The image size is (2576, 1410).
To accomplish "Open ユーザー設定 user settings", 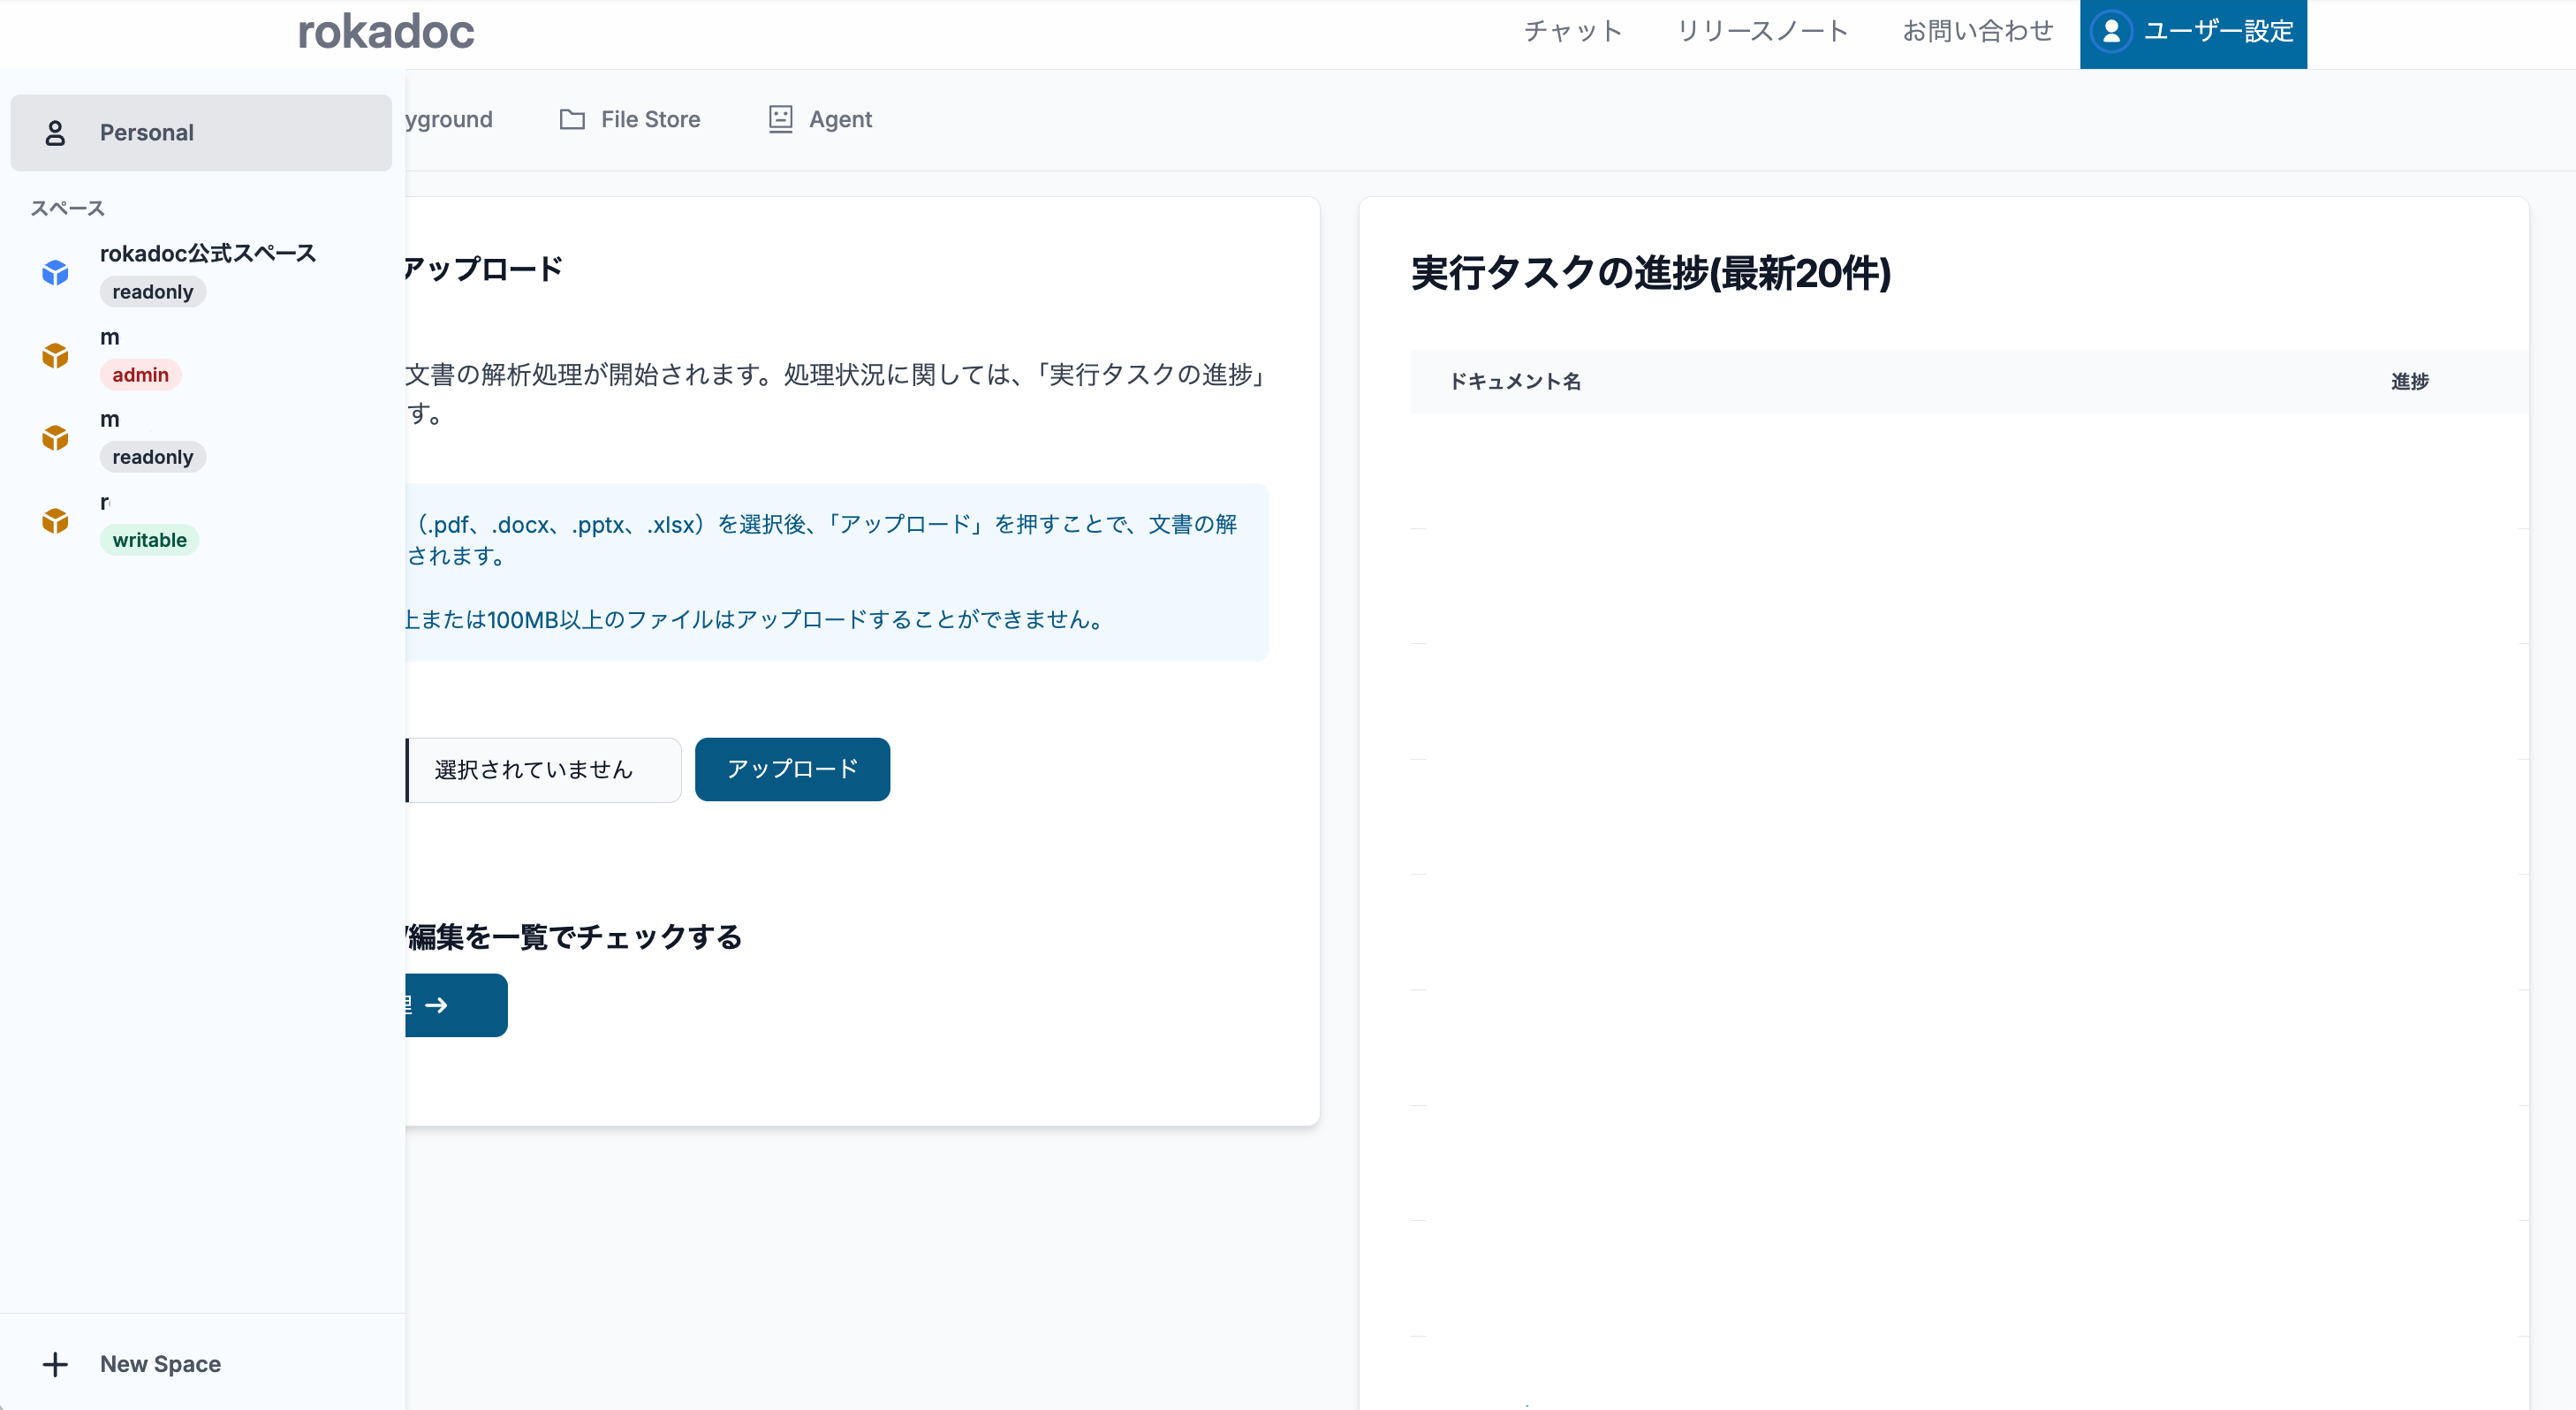I will (x=2193, y=34).
